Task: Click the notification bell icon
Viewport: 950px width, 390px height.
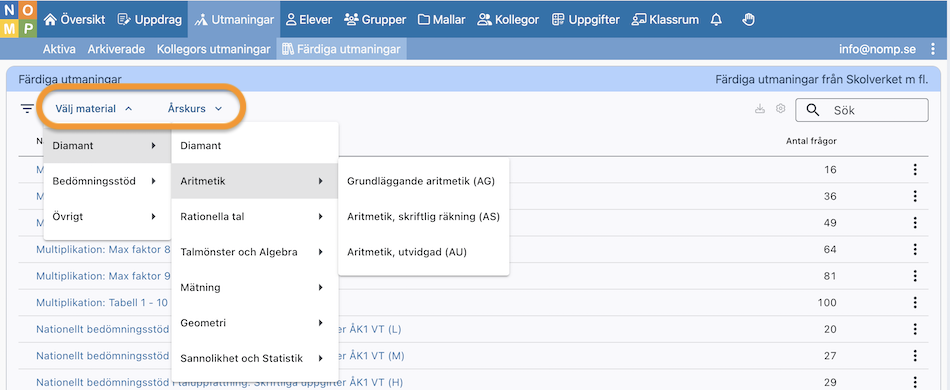Action: (716, 19)
